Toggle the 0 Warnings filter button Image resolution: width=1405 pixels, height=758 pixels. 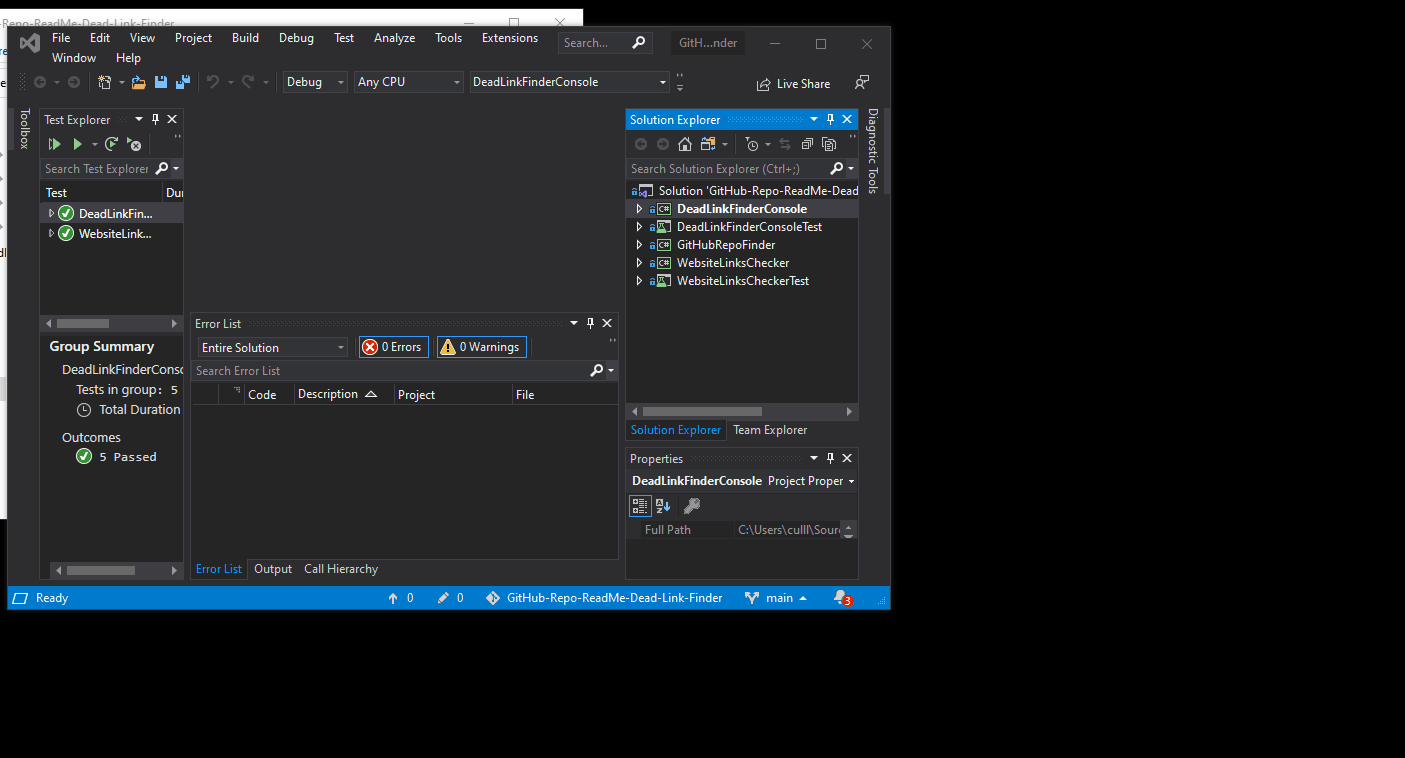click(x=481, y=347)
